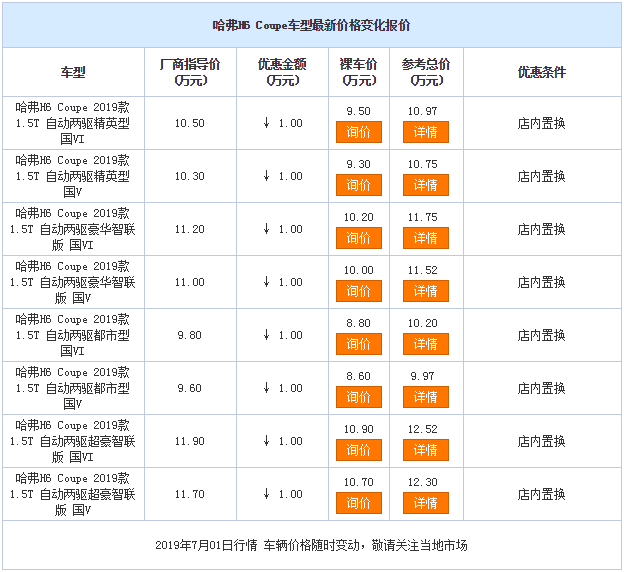Click bare car price value 10.90

click(359, 429)
